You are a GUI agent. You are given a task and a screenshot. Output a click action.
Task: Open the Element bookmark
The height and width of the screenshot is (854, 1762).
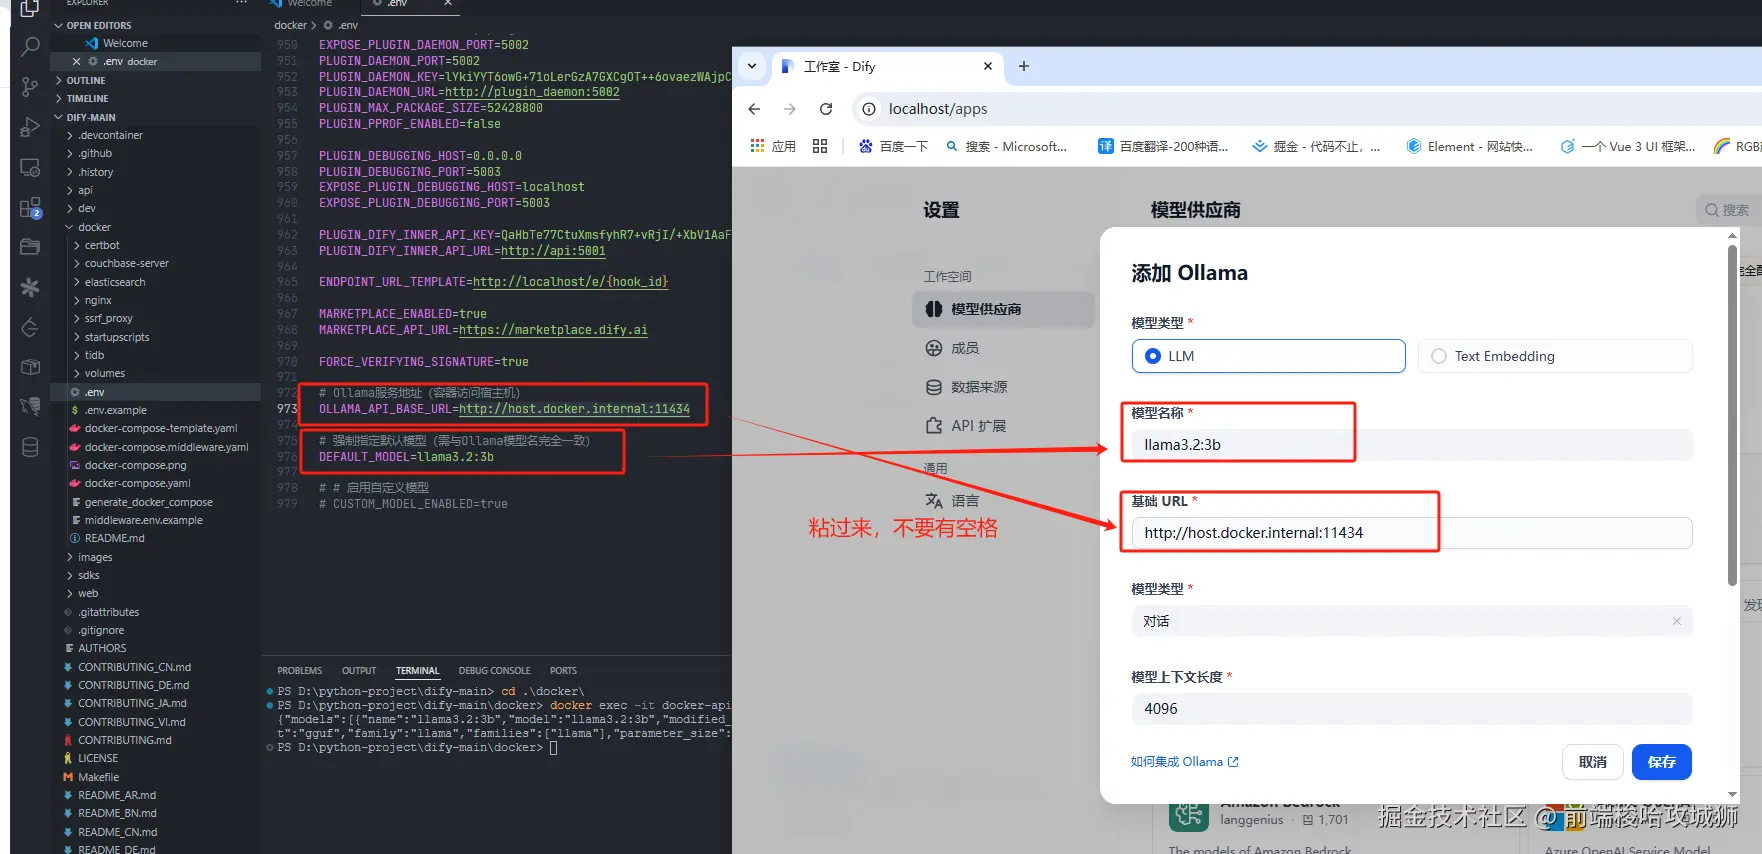click(1469, 146)
